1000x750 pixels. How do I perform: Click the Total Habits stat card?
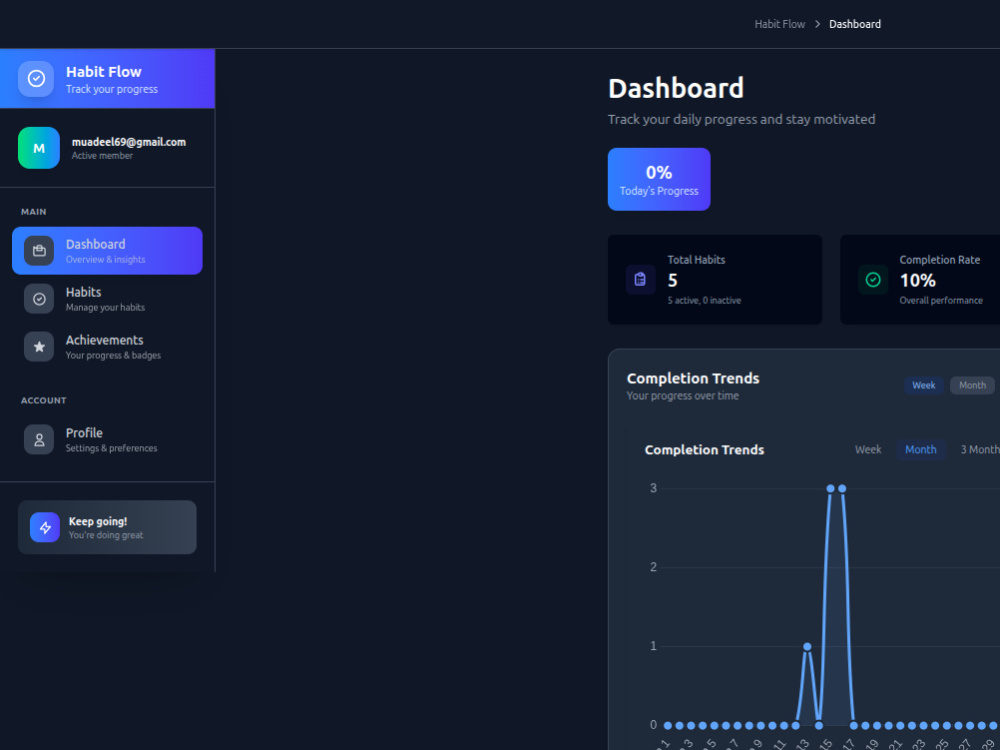click(715, 279)
